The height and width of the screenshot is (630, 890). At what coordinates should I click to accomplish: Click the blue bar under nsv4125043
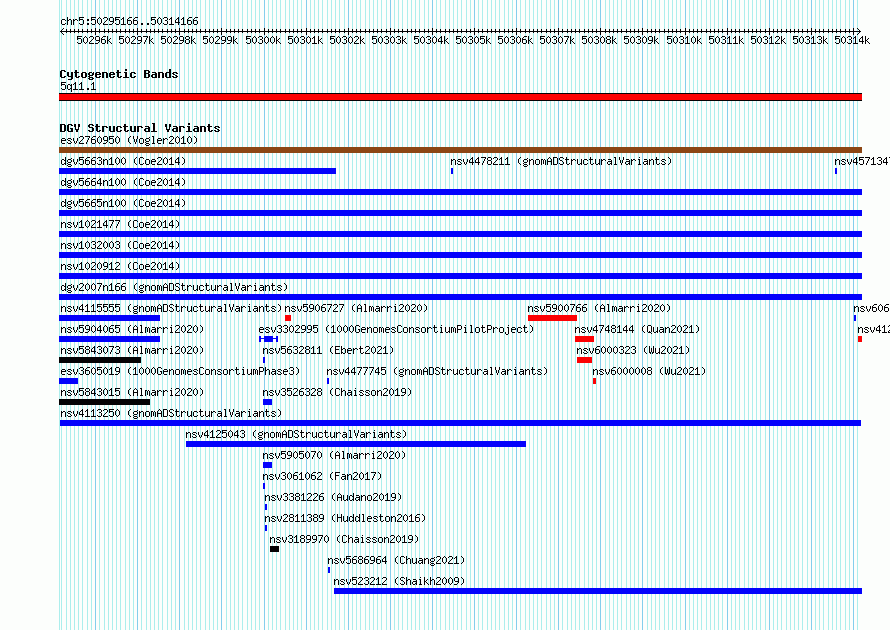click(356, 444)
